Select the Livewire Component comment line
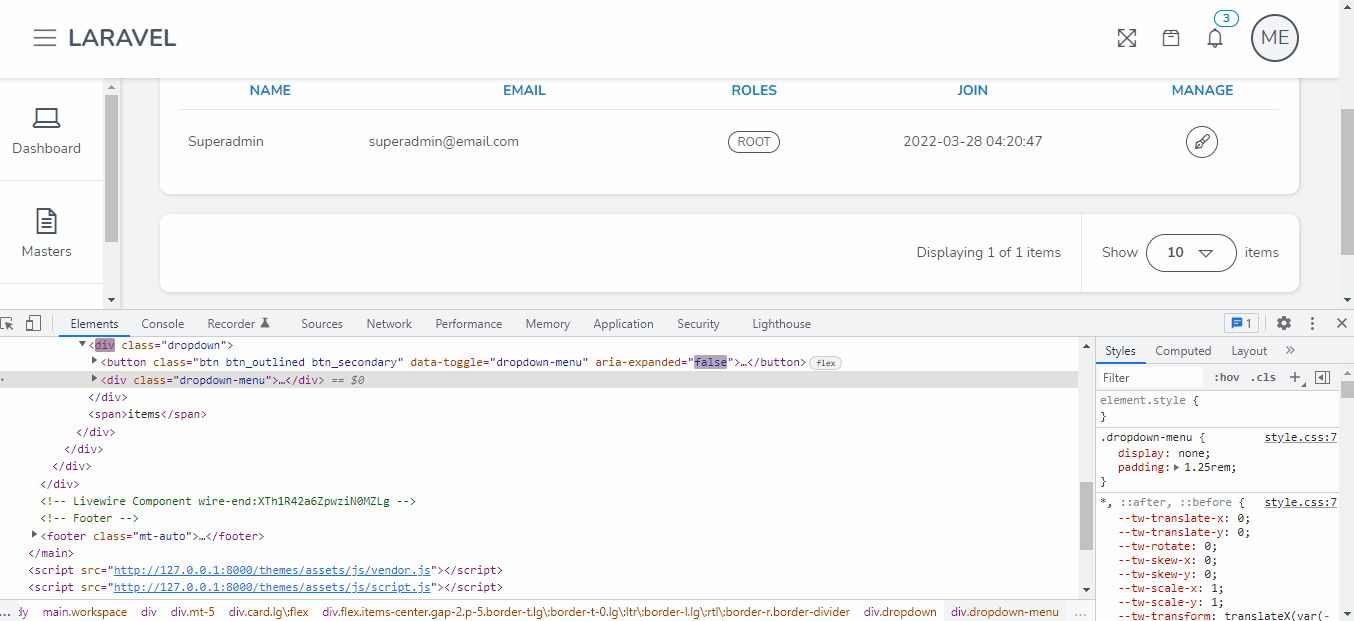The width and height of the screenshot is (1354, 621). click(x=228, y=501)
